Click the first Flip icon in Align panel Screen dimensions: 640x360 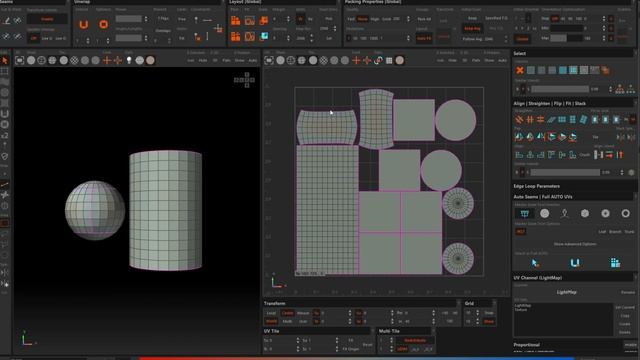click(519, 137)
